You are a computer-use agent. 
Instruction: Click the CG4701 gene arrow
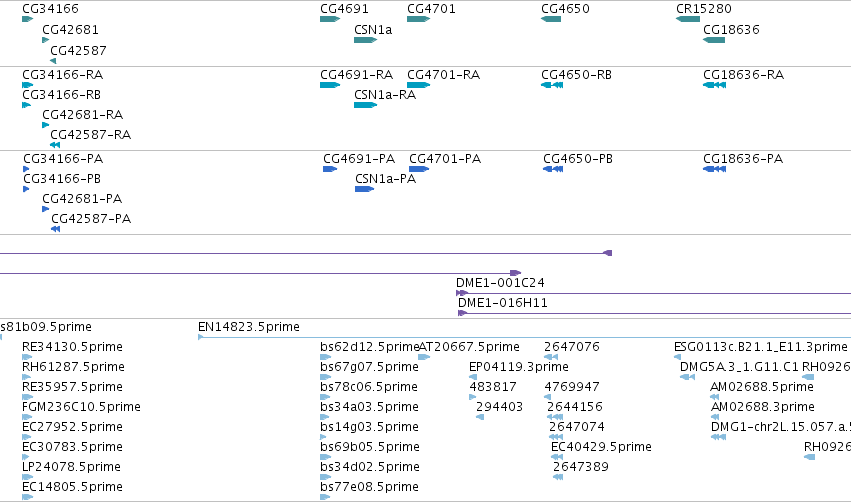coord(418,19)
